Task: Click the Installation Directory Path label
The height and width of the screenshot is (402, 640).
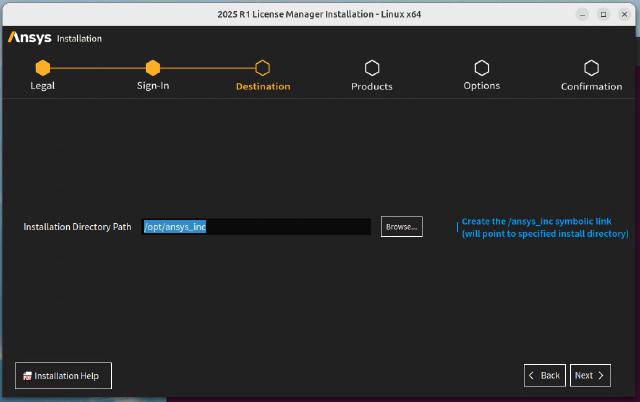Action: [77, 227]
